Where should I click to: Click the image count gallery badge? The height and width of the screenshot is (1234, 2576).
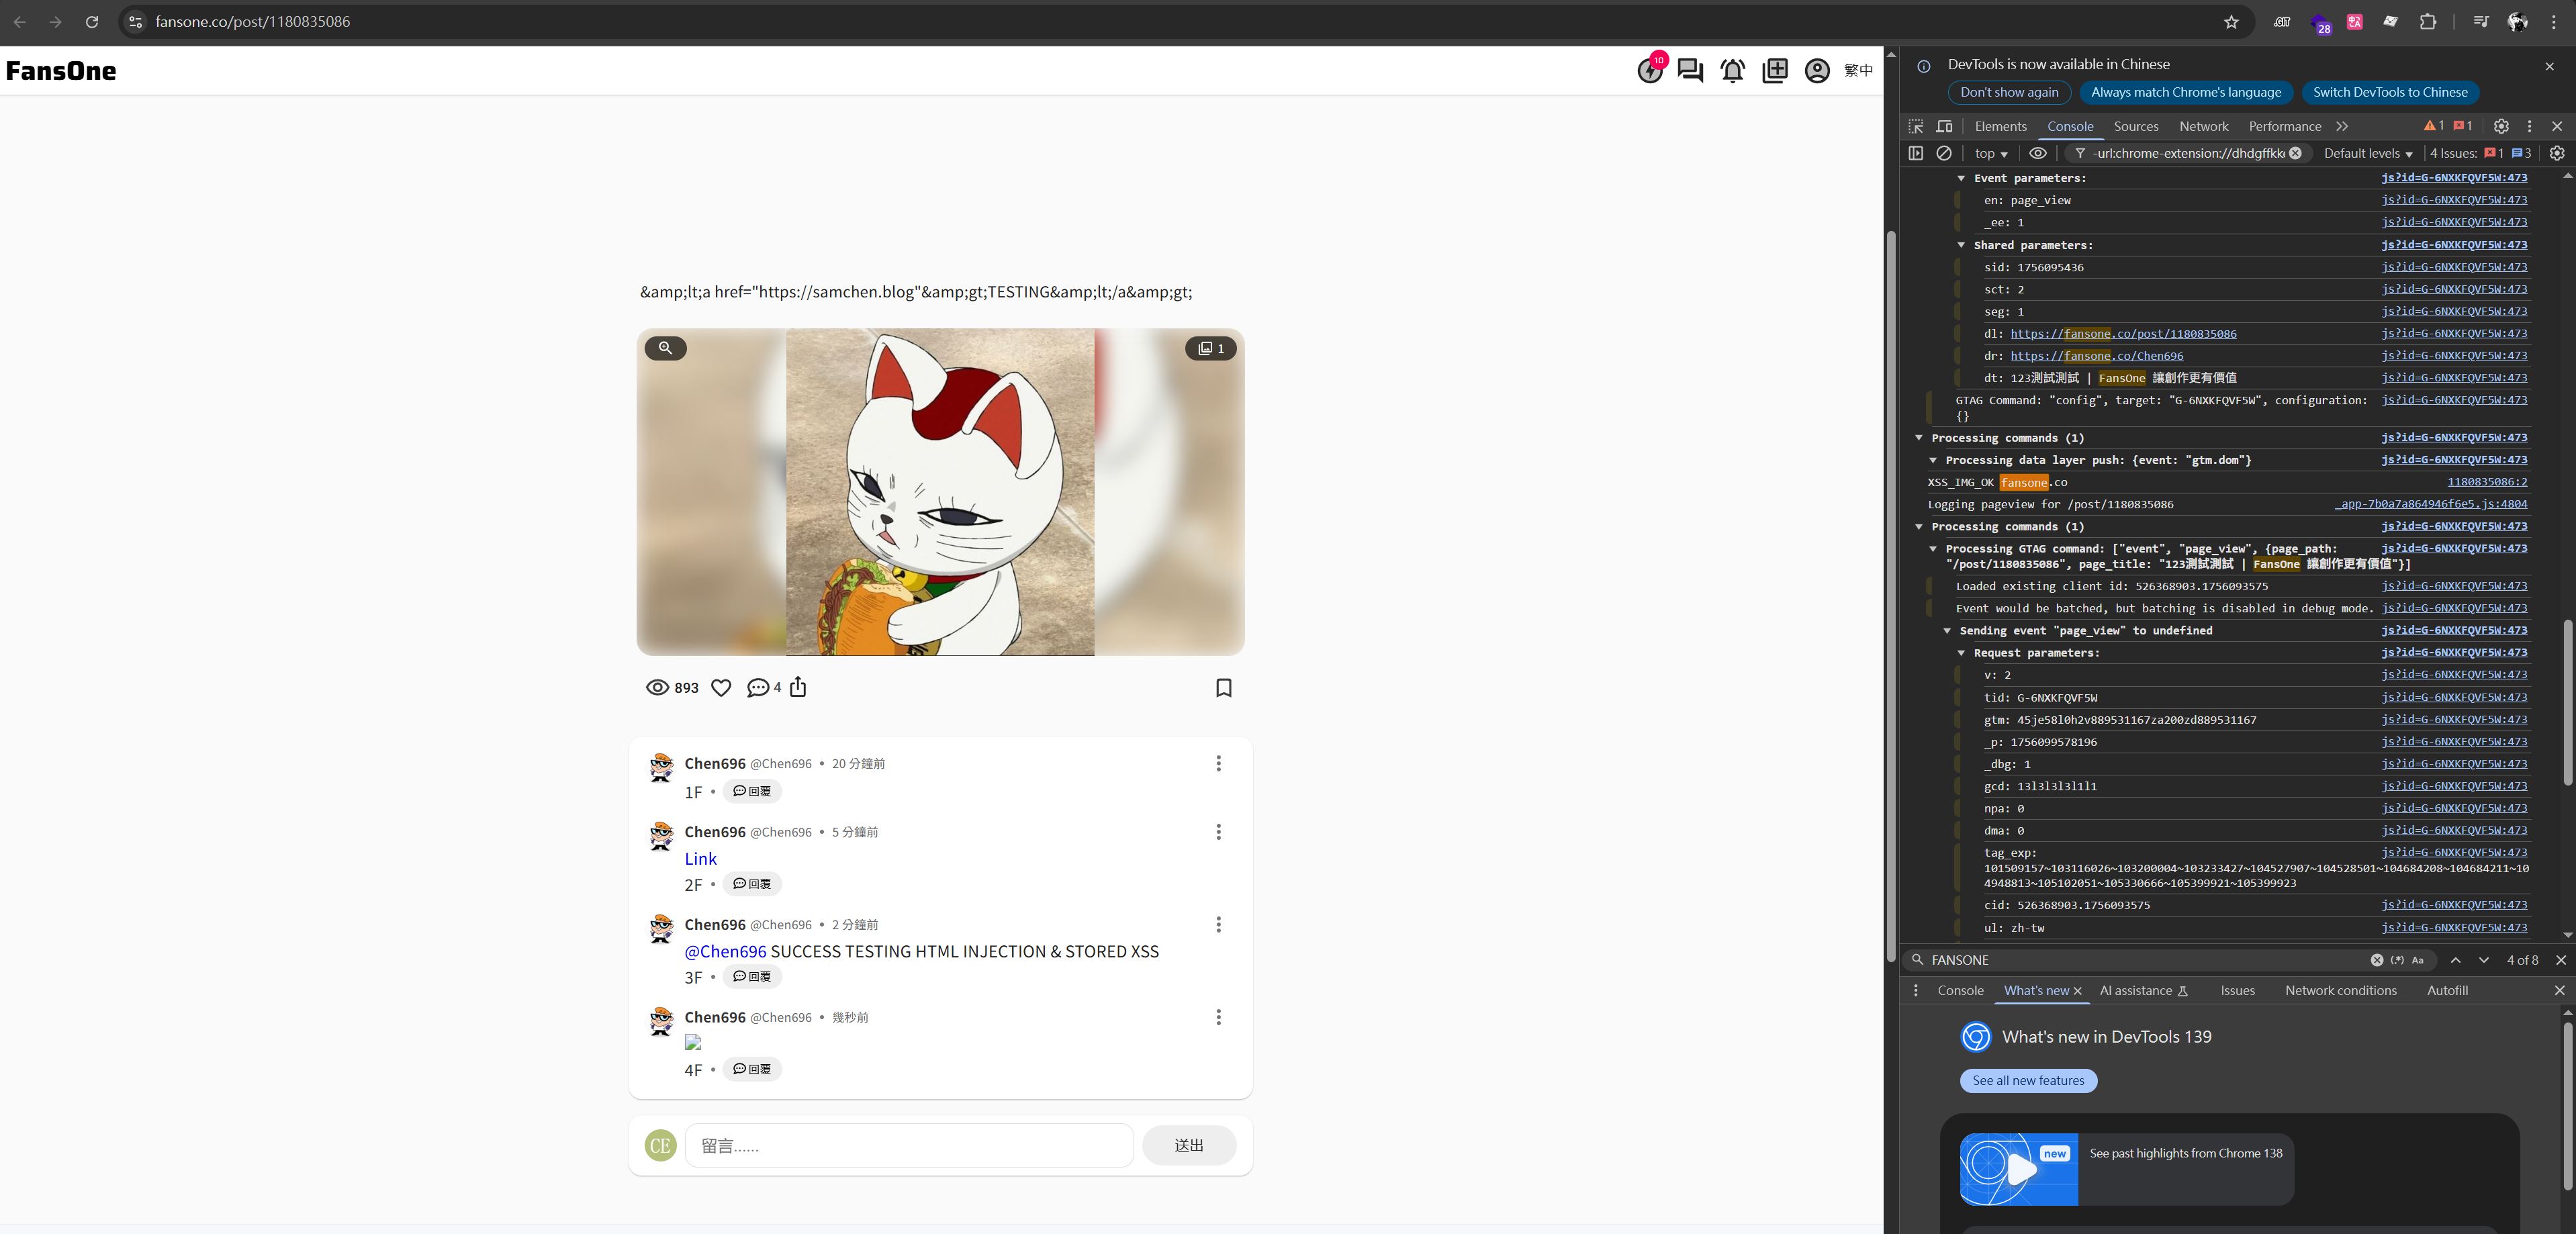[x=1211, y=348]
